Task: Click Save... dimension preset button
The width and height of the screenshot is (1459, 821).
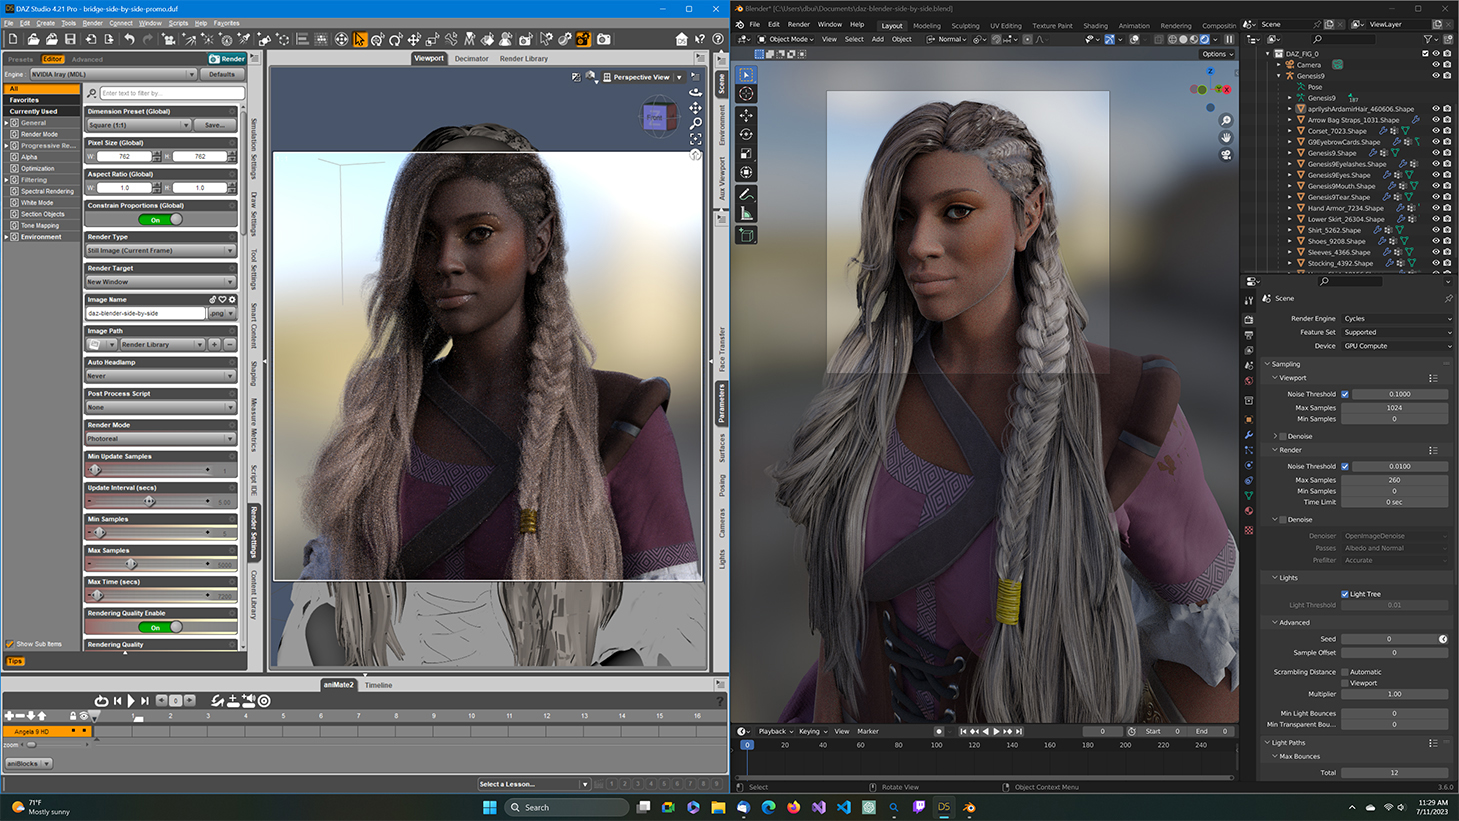Action: [215, 125]
